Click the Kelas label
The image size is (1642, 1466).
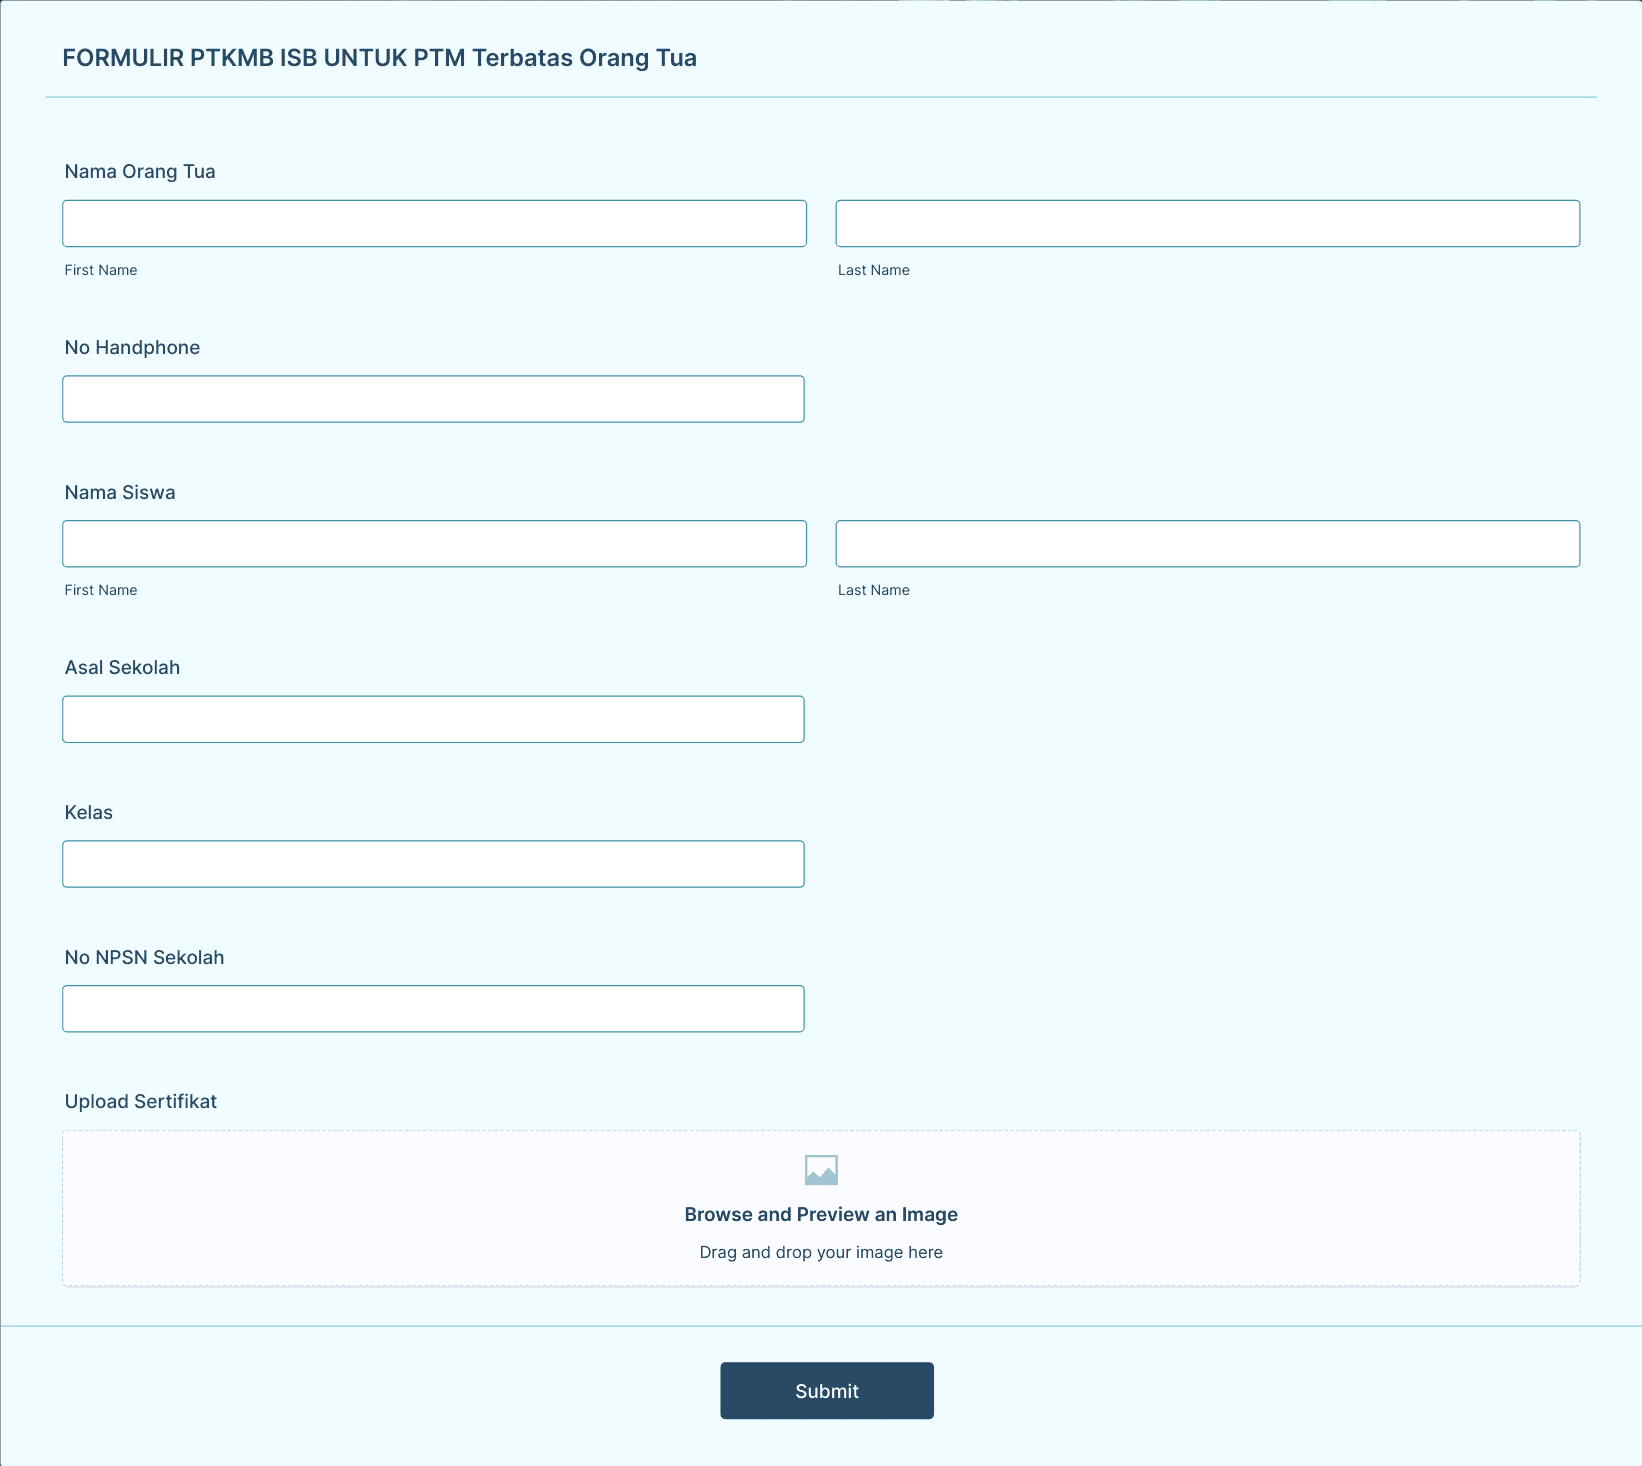coord(89,812)
